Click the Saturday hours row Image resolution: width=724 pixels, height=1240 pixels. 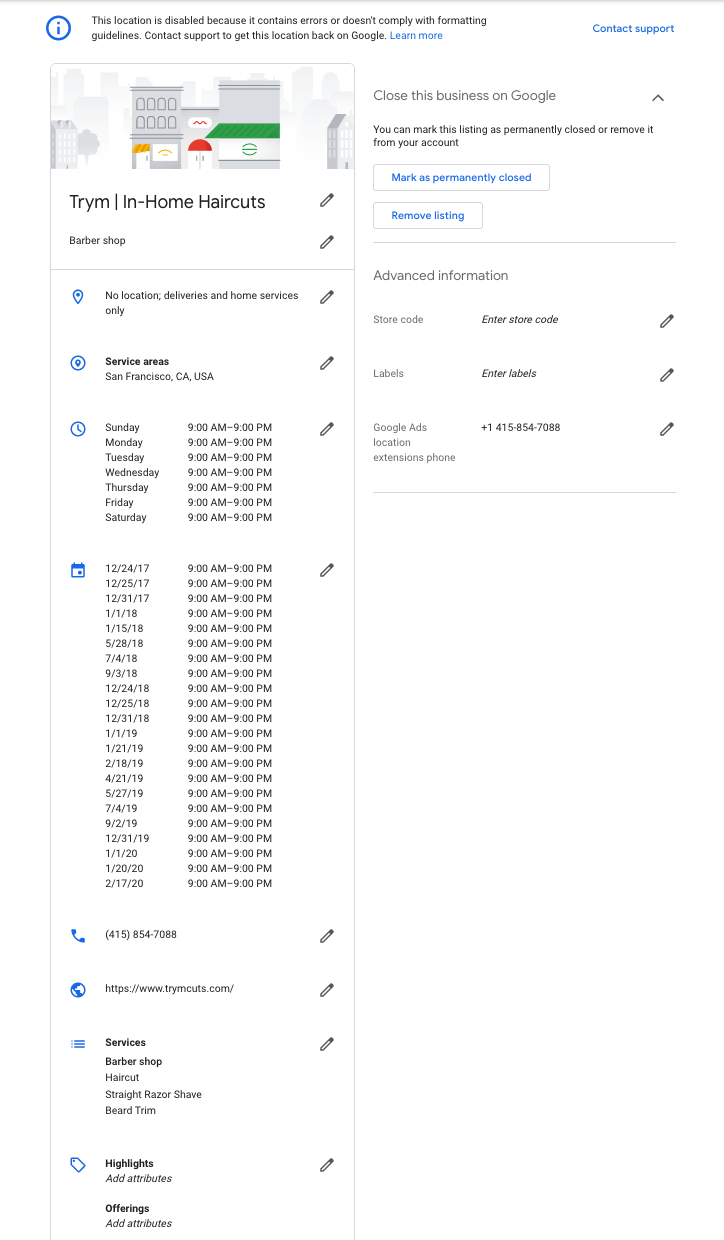click(188, 518)
